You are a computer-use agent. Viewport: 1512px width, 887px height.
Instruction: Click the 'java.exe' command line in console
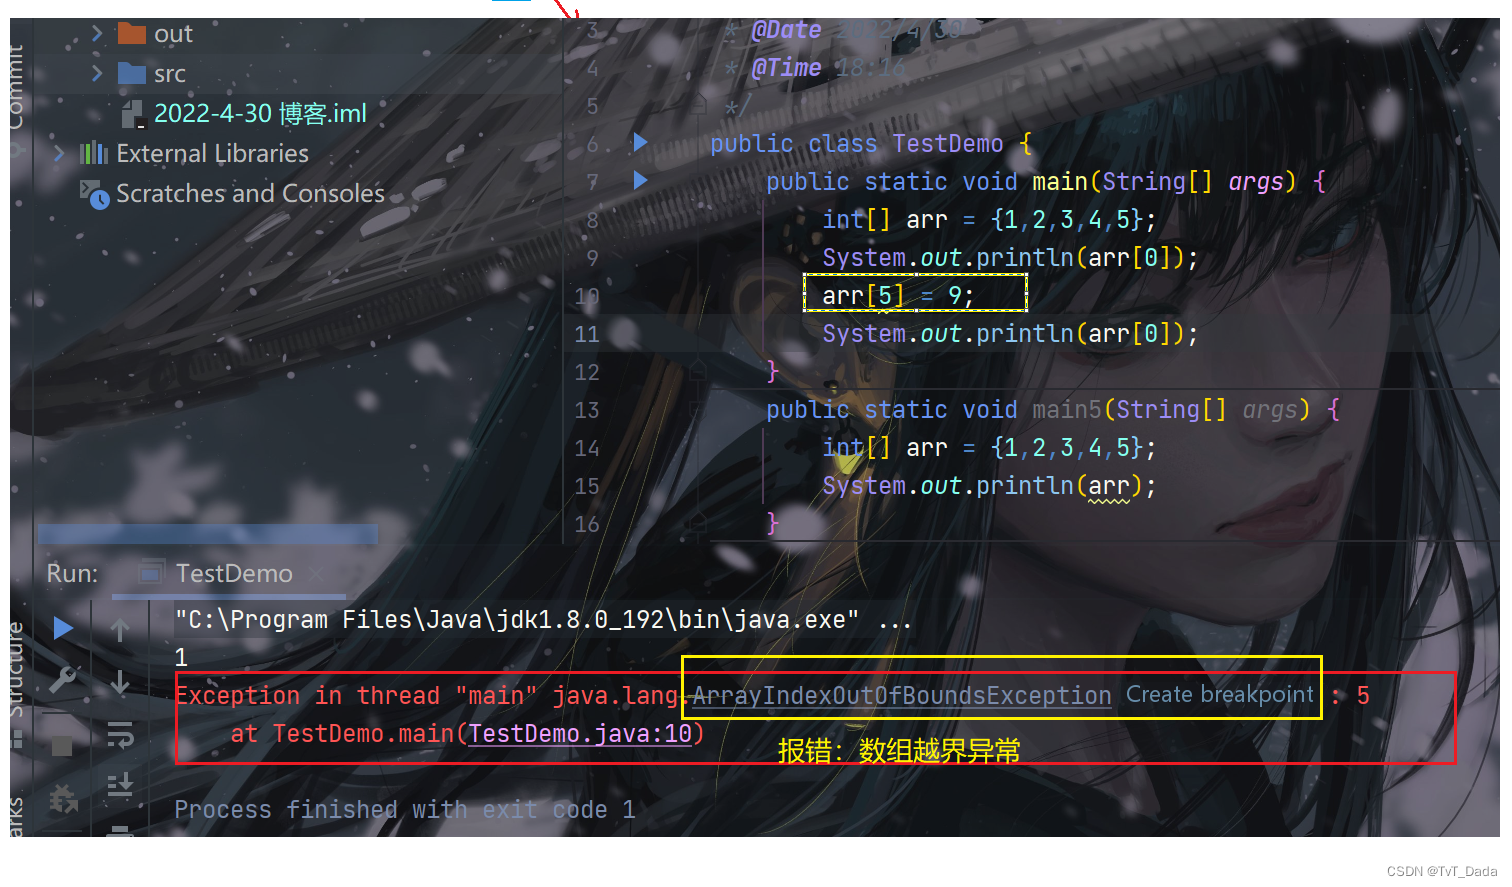[x=543, y=620]
